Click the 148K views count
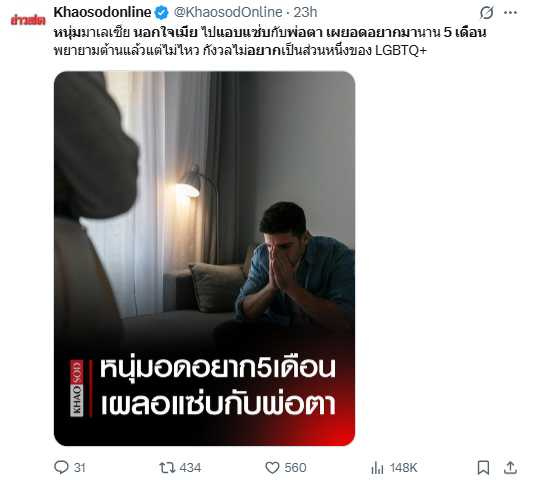The width and height of the screenshot is (534, 483). coord(403,467)
